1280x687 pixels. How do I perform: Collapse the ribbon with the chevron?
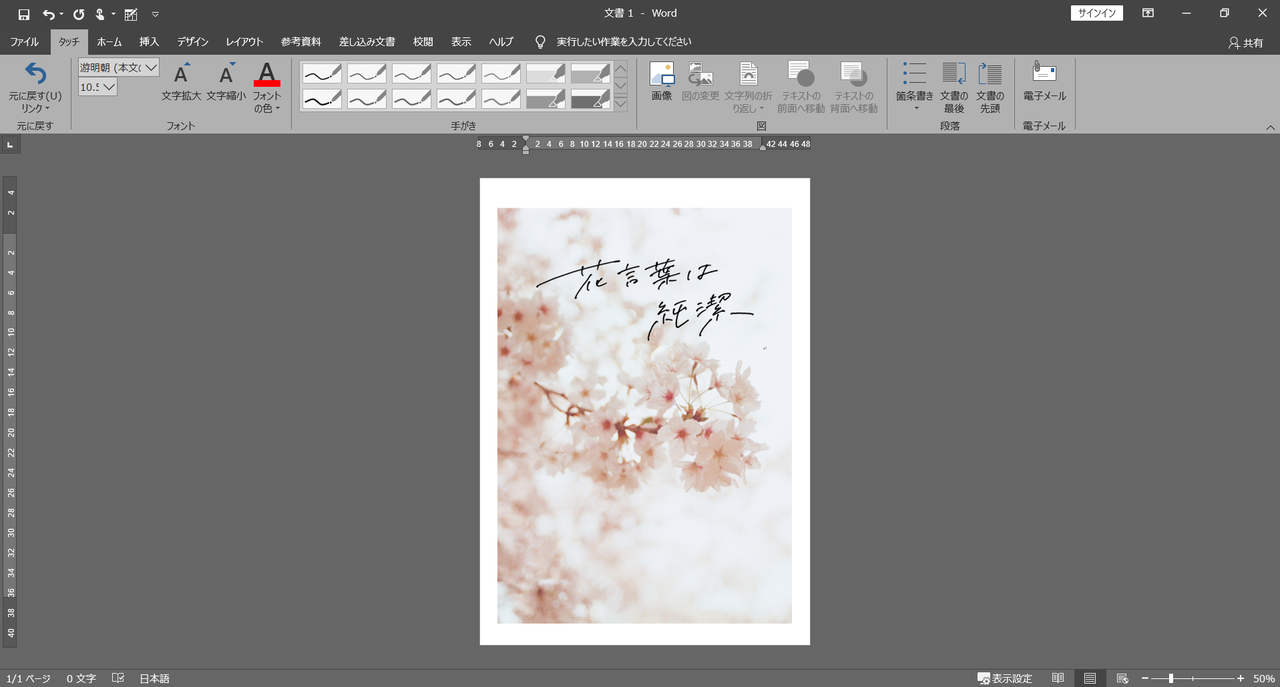point(1270,127)
